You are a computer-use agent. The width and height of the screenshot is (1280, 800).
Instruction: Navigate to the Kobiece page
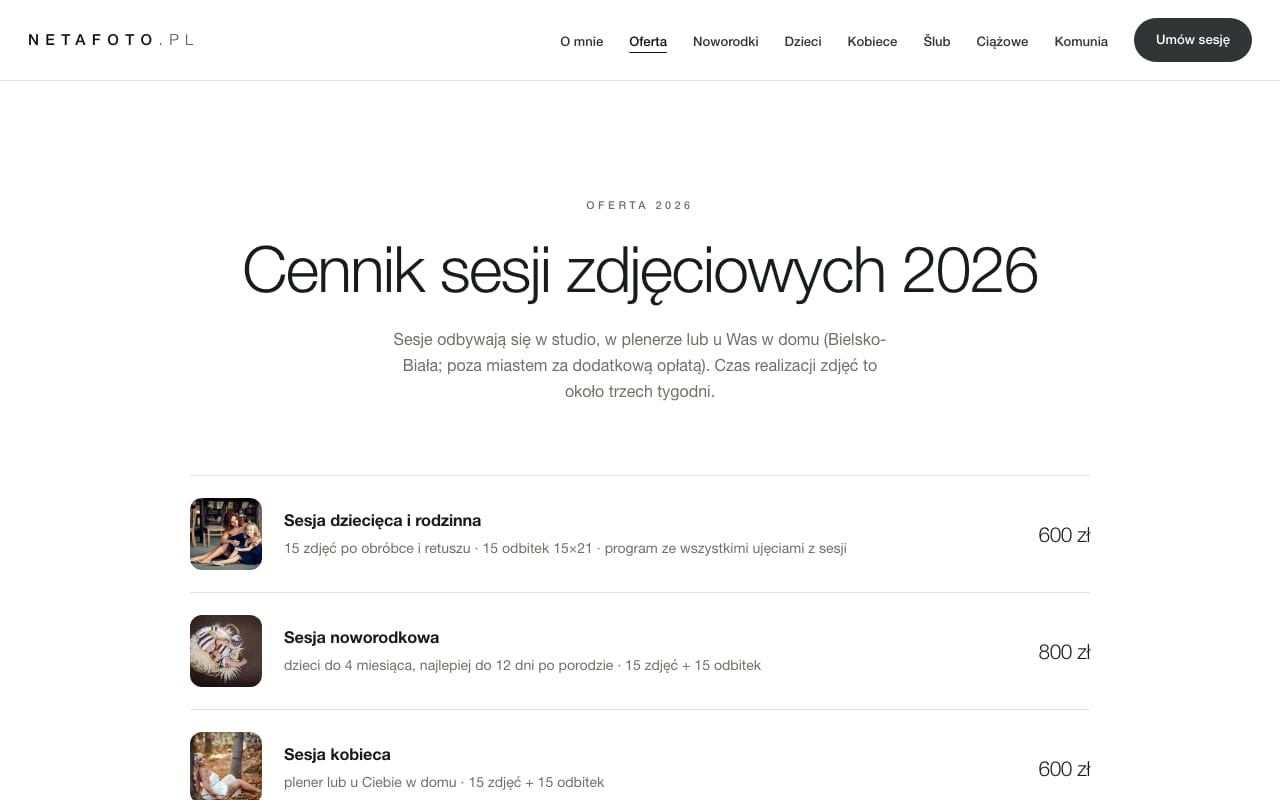tap(872, 41)
